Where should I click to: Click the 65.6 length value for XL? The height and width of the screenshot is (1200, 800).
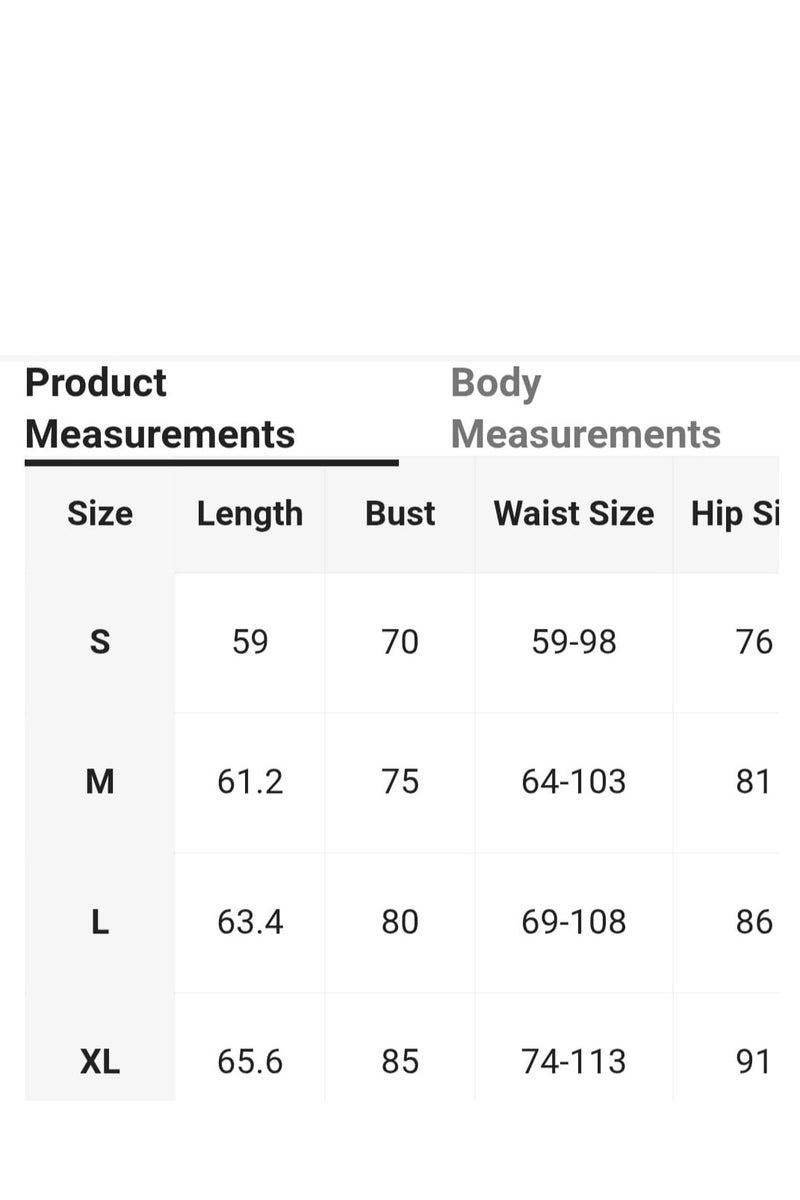click(250, 1062)
